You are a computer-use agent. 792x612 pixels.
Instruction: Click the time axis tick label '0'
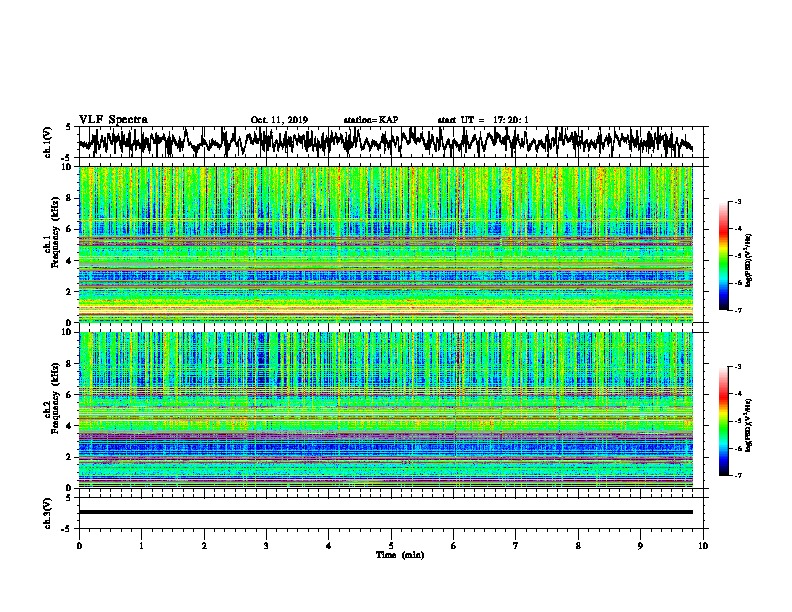[79, 546]
